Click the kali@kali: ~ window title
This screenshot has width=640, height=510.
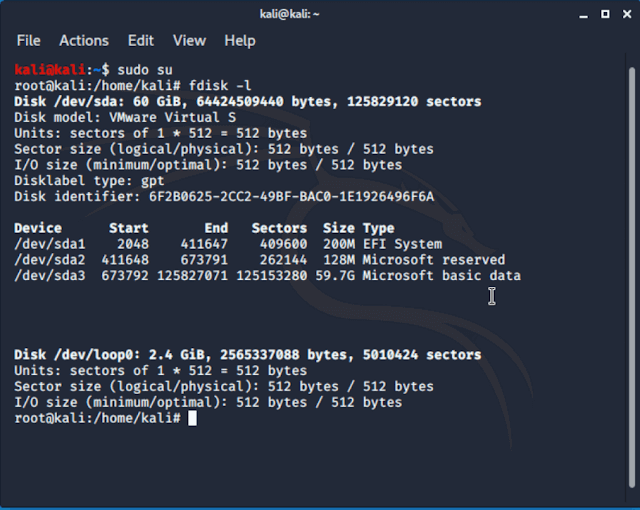tap(319, 14)
